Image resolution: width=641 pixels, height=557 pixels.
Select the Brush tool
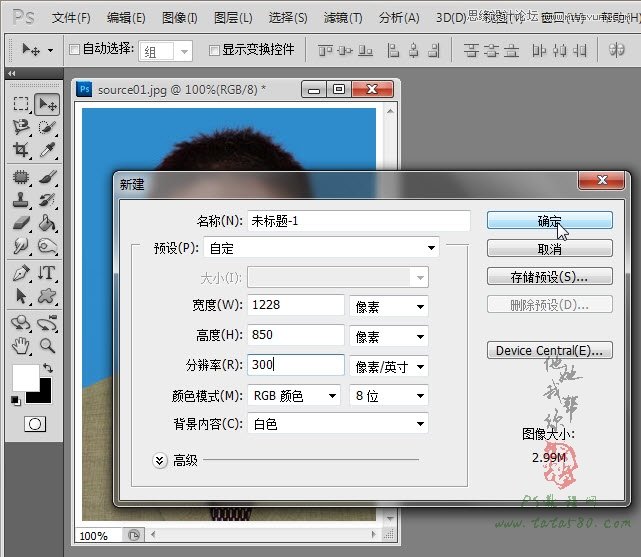pos(47,177)
